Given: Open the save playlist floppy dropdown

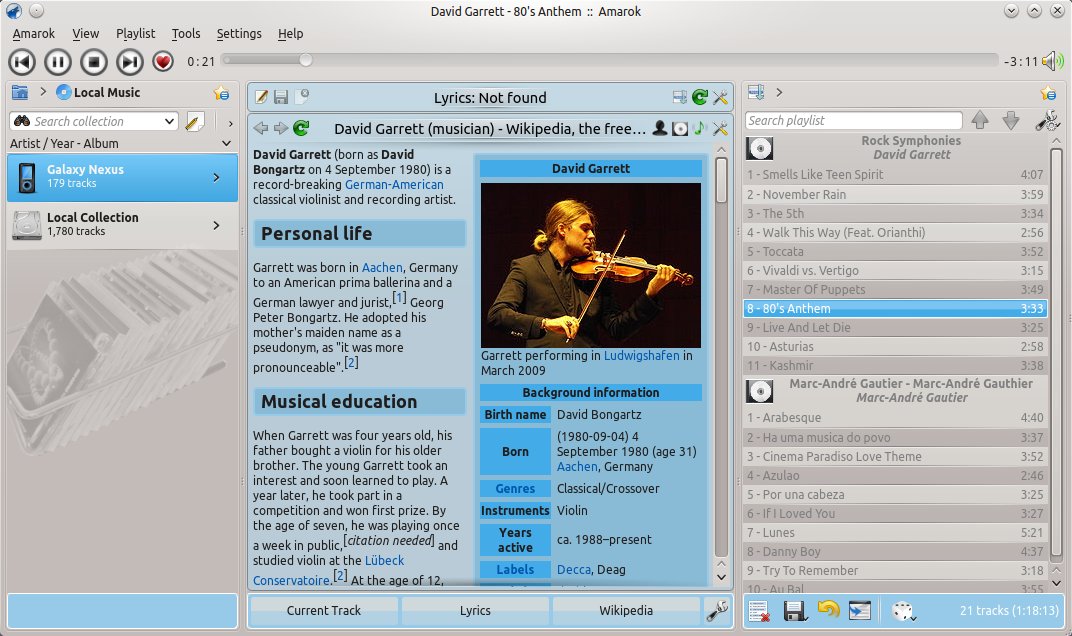Looking at the screenshot, I should pyautogui.click(x=795, y=611).
